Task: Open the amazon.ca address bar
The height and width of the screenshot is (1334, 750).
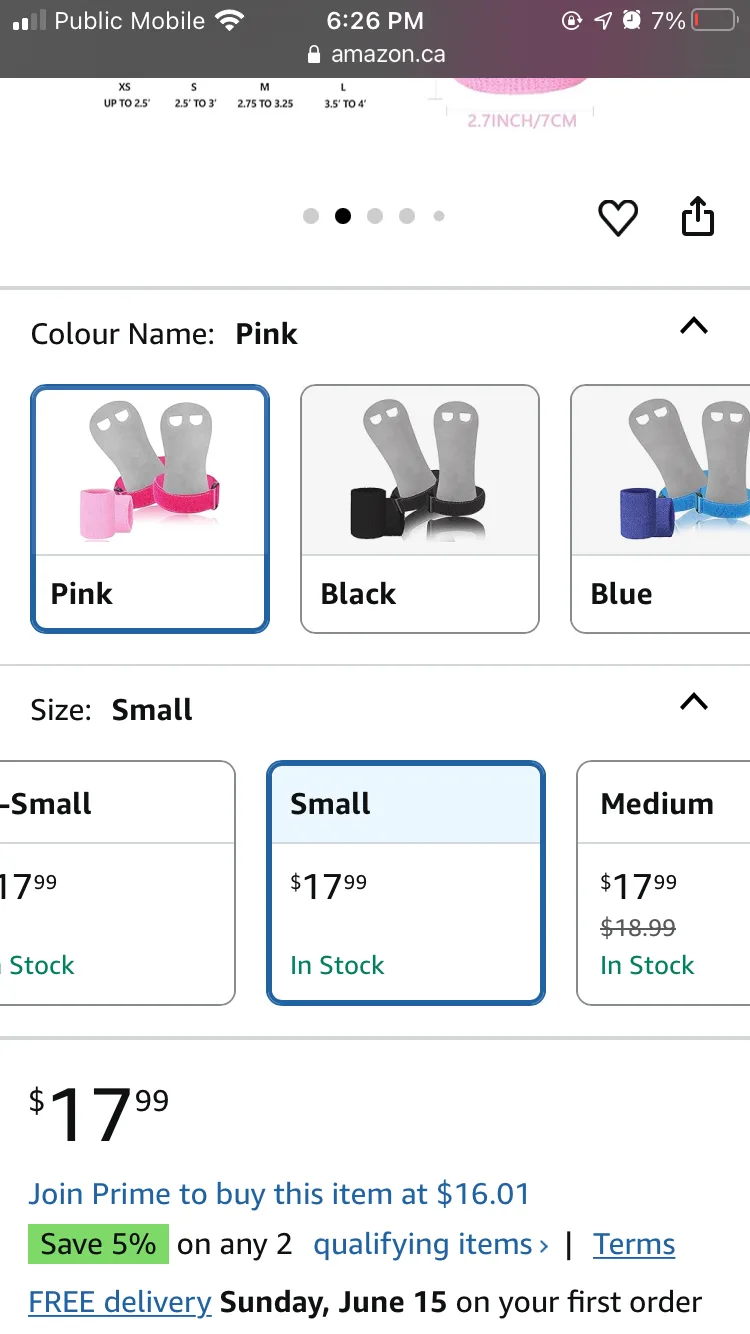Action: [389, 55]
